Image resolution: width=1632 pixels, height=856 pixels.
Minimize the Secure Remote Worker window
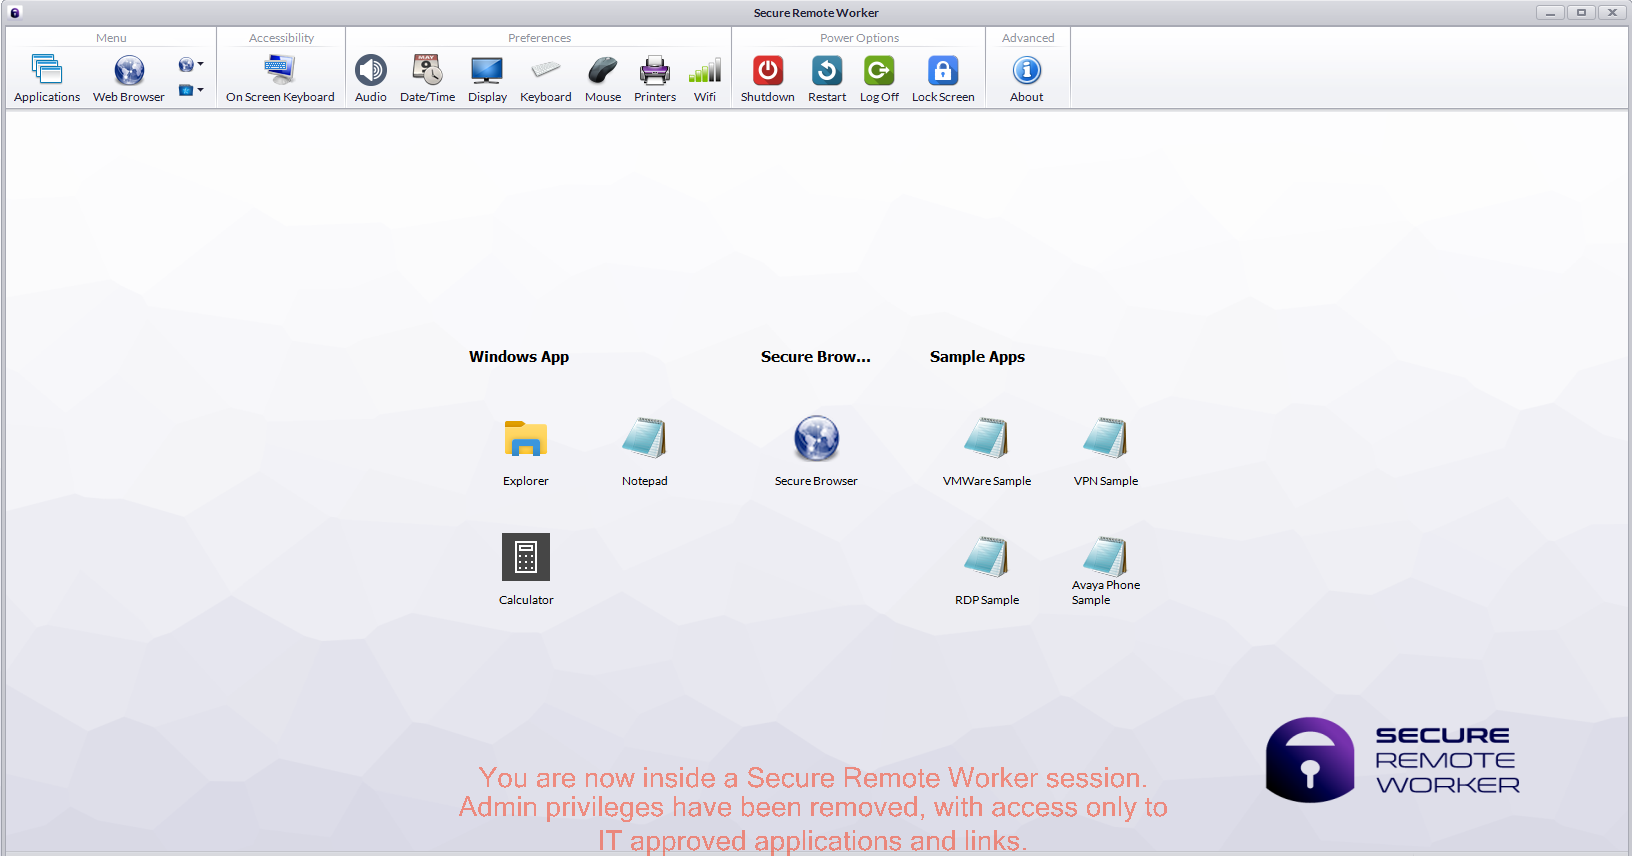(1551, 12)
